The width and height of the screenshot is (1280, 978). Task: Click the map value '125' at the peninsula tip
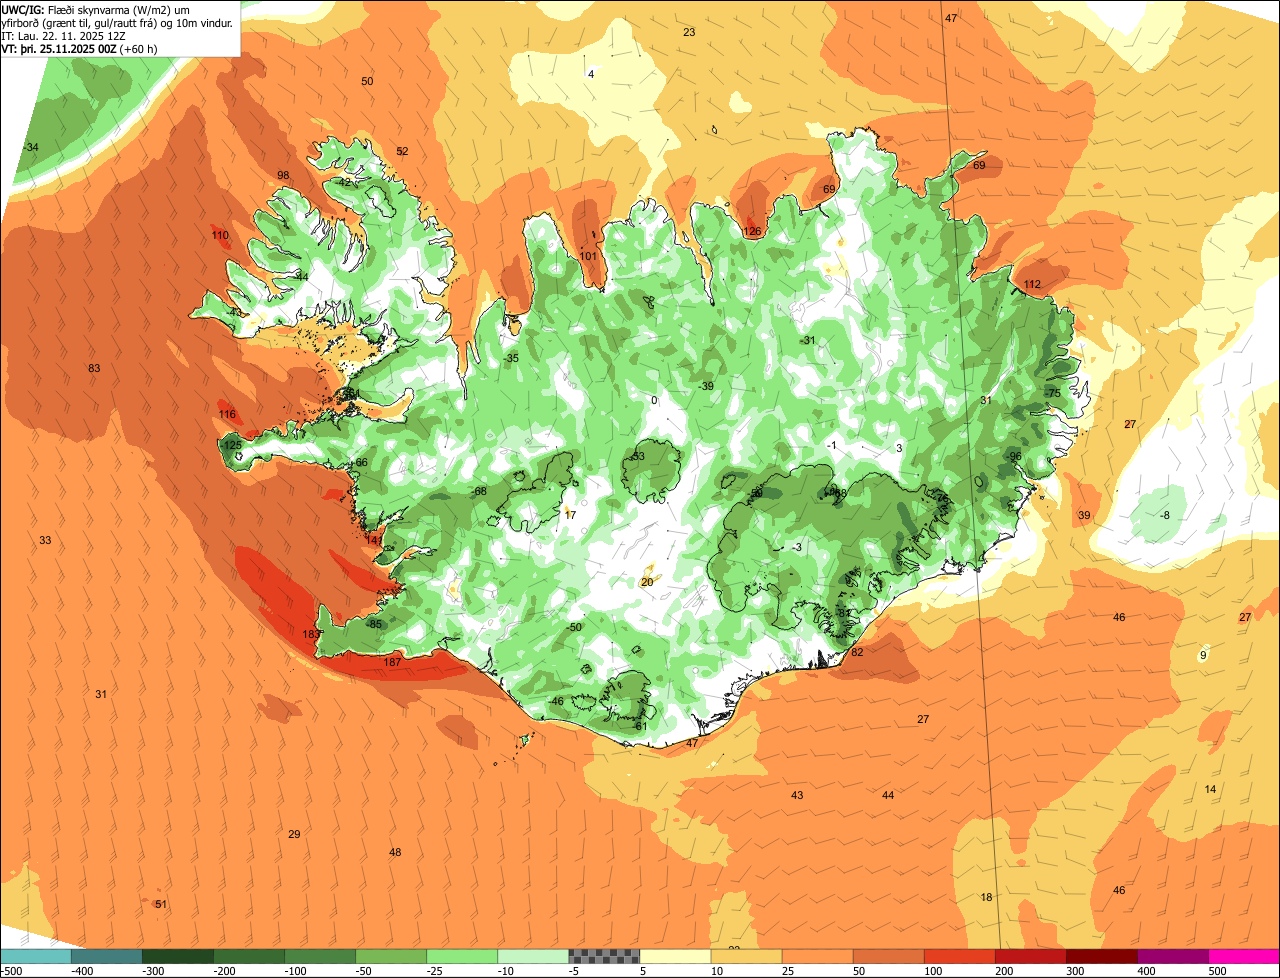pyautogui.click(x=232, y=446)
